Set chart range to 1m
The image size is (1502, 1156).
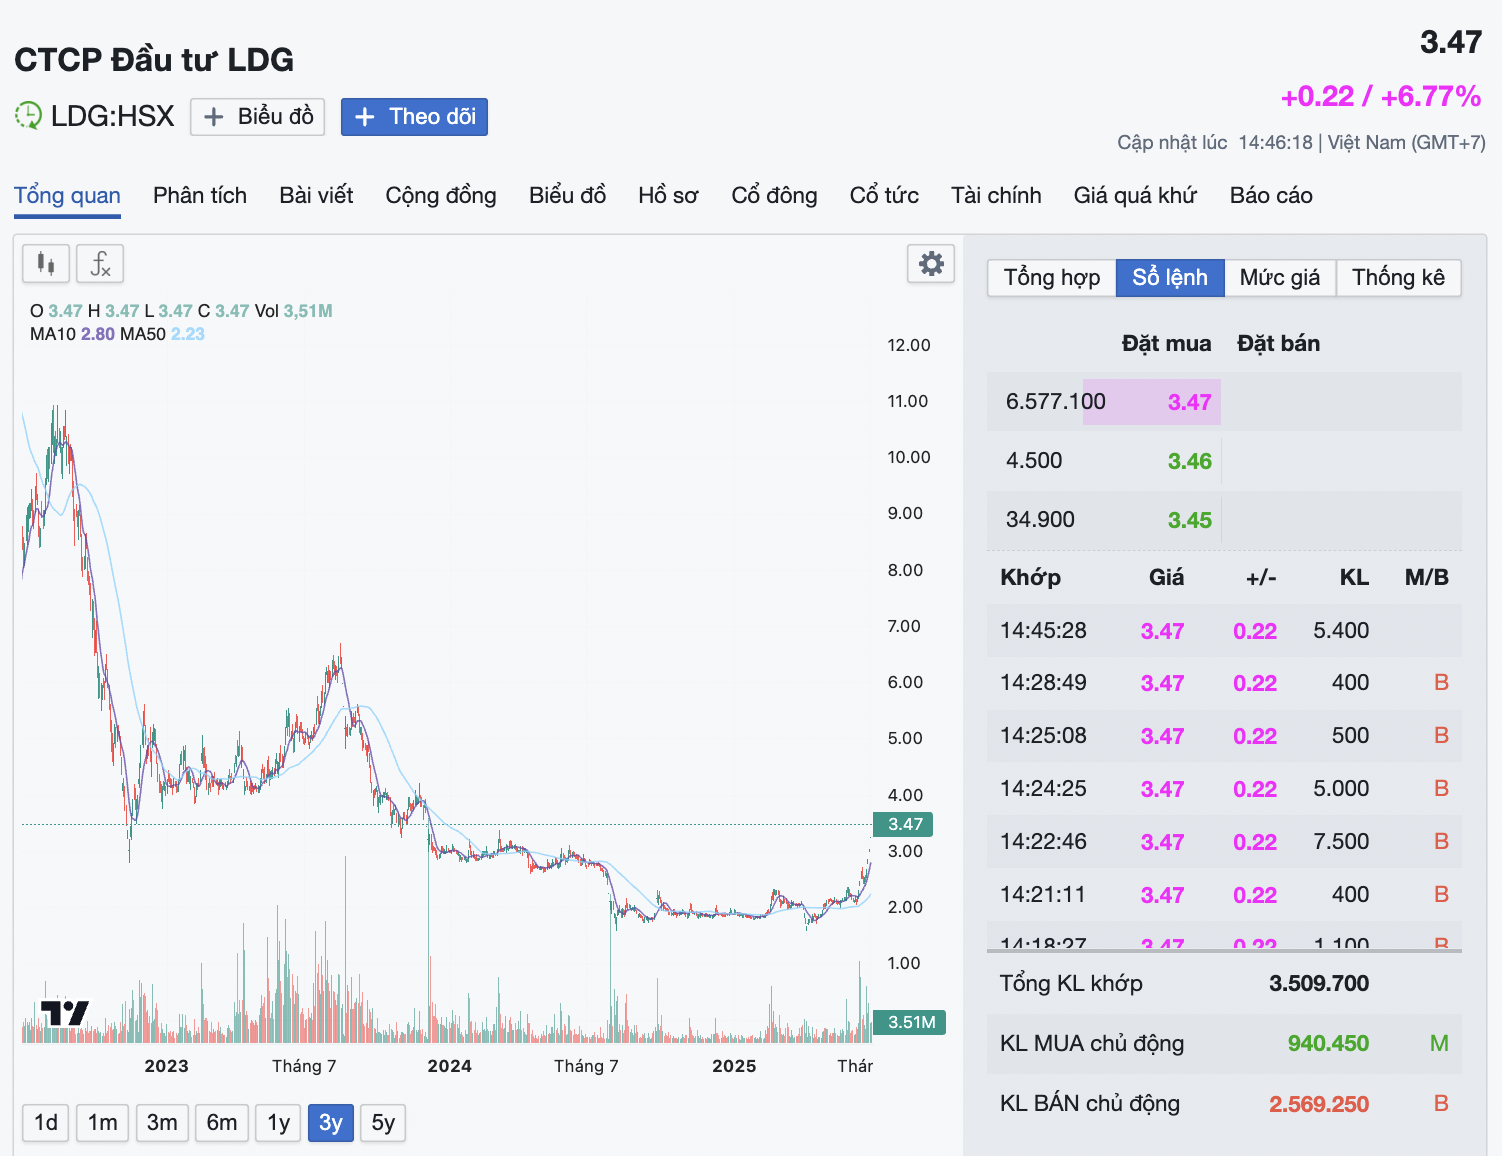click(102, 1123)
